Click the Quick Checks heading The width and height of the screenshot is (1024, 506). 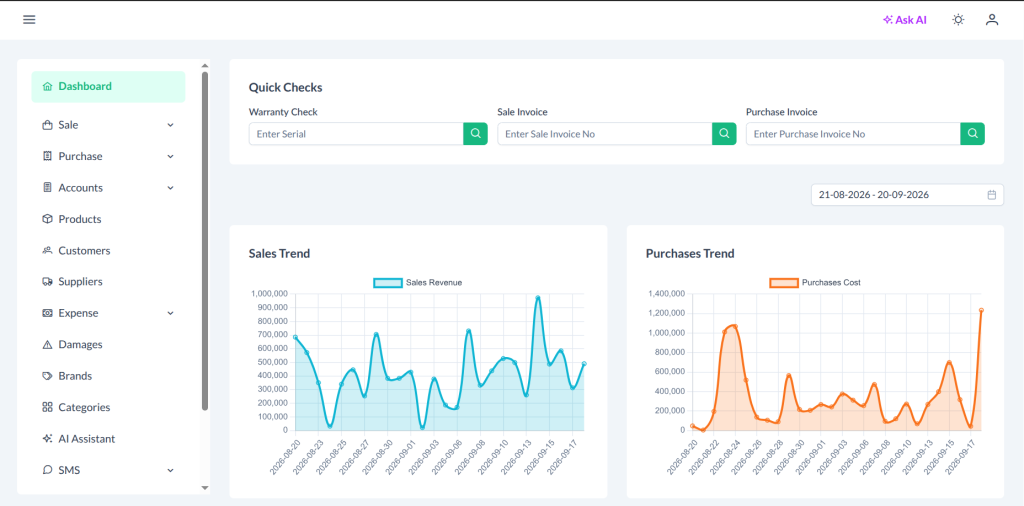click(x=285, y=87)
